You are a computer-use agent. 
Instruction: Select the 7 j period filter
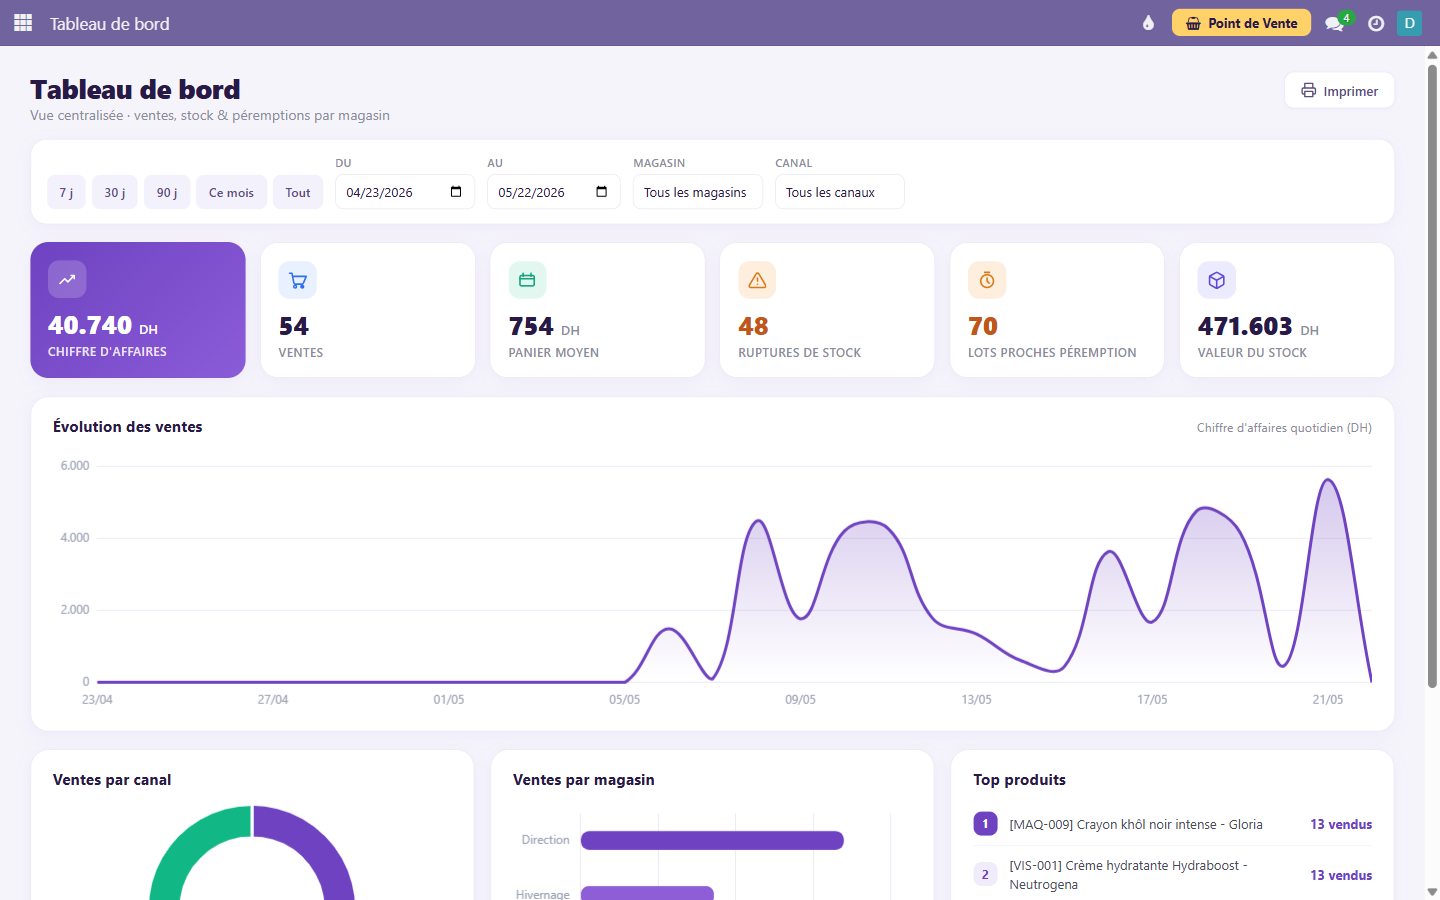pos(66,192)
